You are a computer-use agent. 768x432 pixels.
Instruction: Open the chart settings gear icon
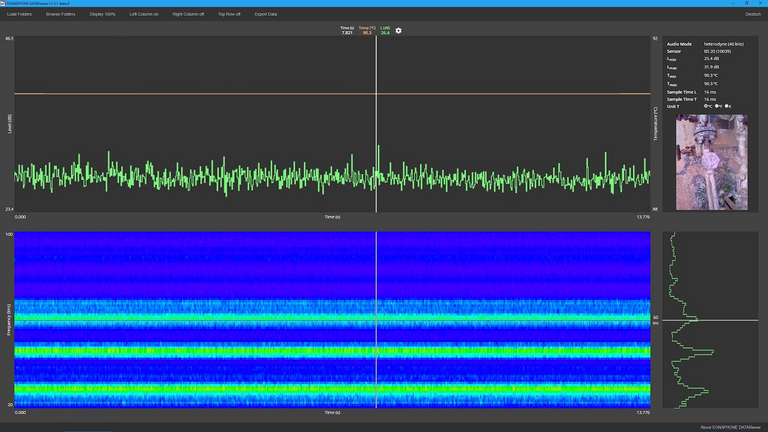(x=399, y=31)
